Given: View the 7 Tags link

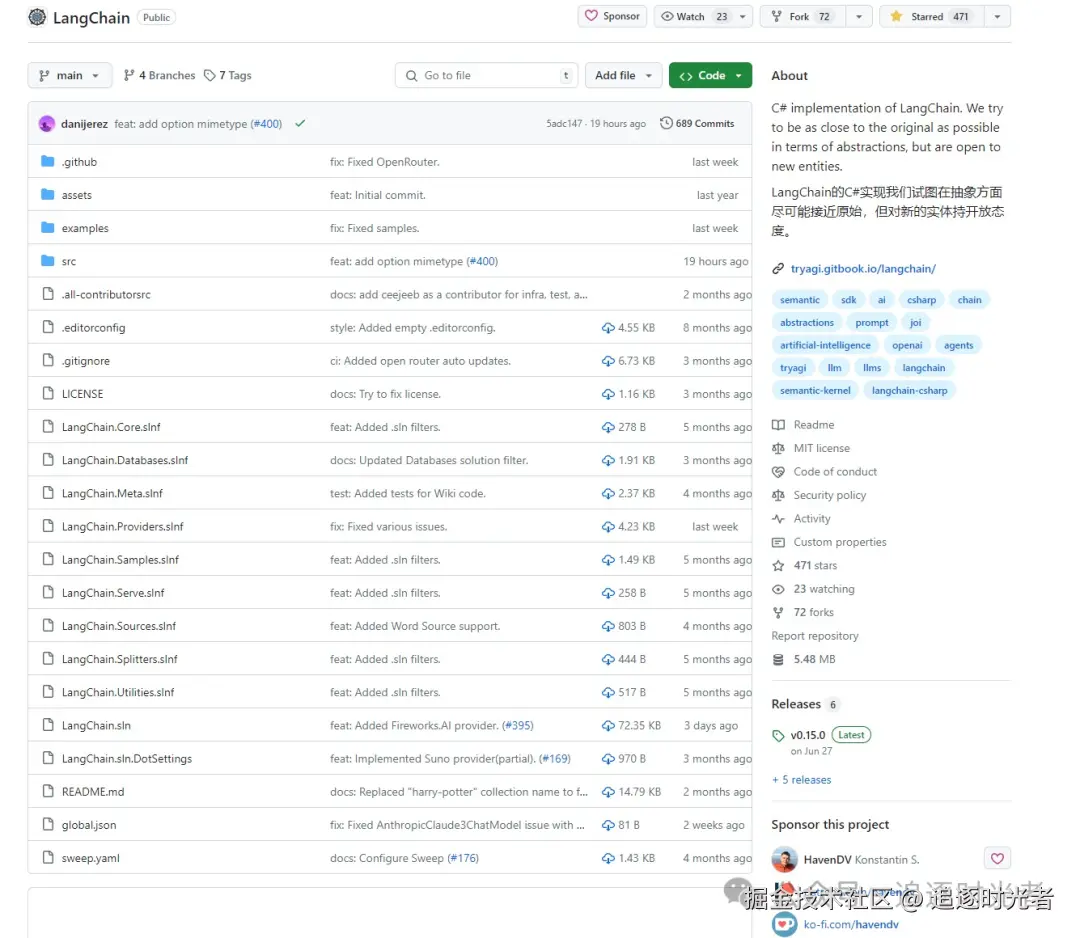Looking at the screenshot, I should tap(228, 75).
